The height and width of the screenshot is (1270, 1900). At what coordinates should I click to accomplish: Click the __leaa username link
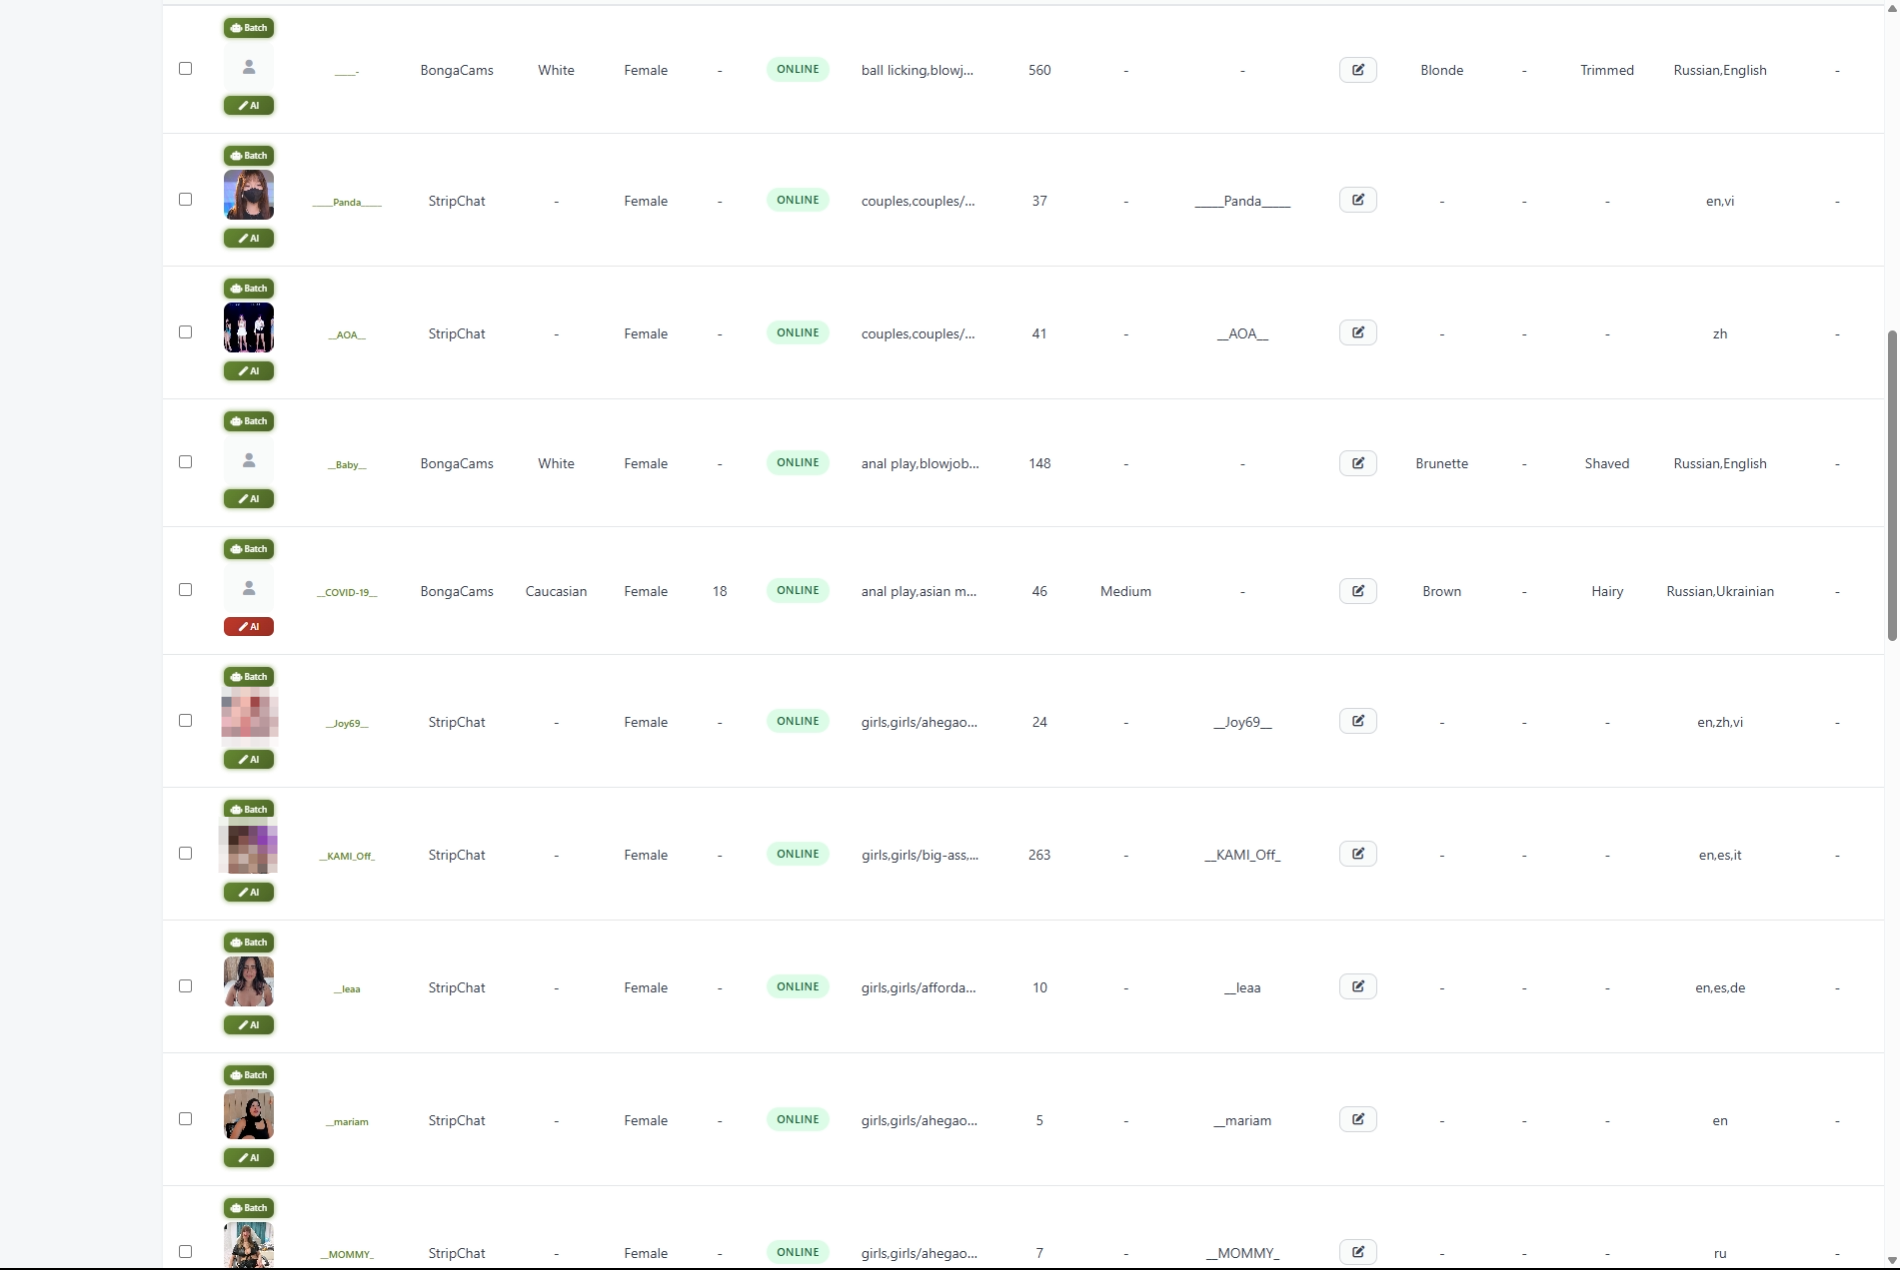pos(347,989)
